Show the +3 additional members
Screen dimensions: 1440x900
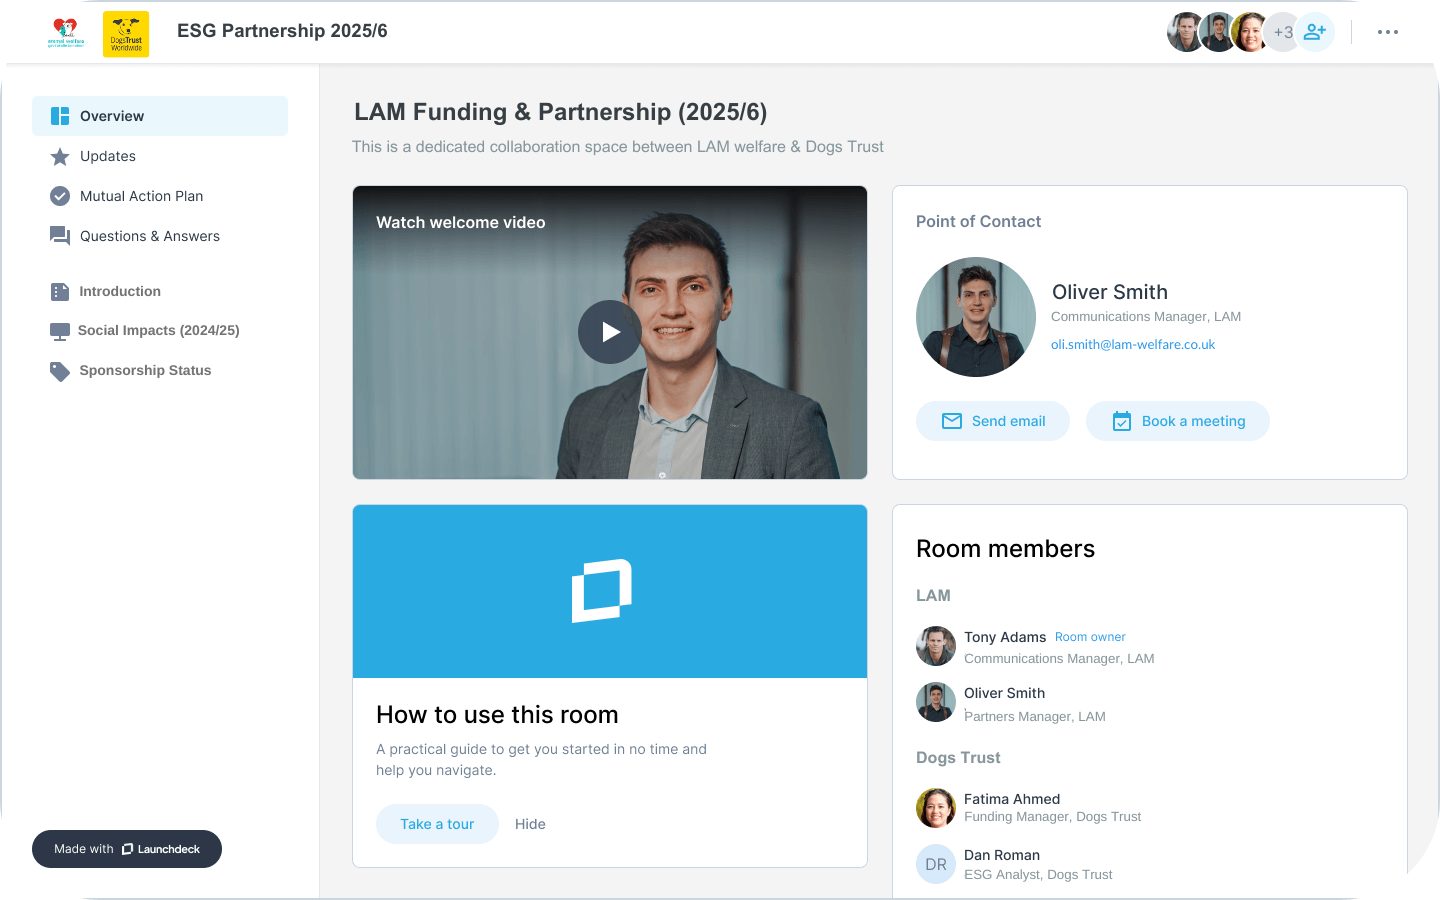pyautogui.click(x=1283, y=32)
